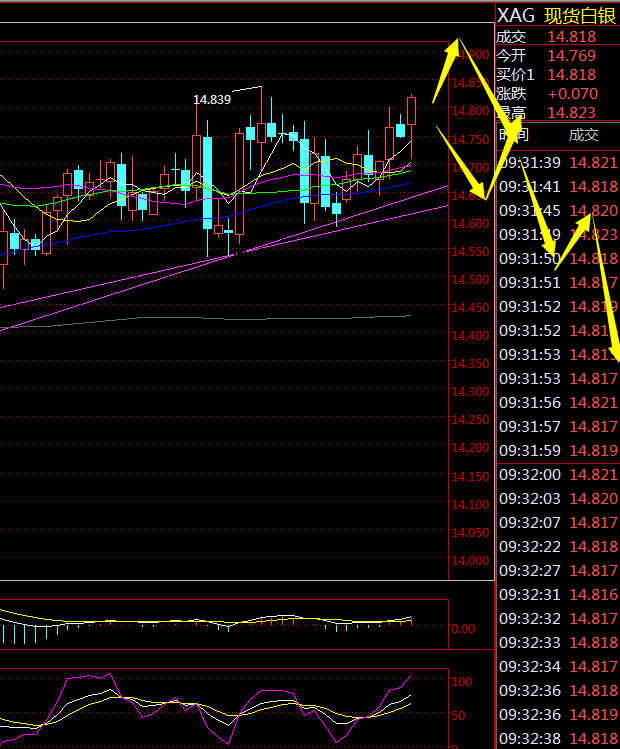Viewport: 620px width, 749px height.
Task: Click the 09:32:36 row priced 14.819
Action: coord(558,715)
